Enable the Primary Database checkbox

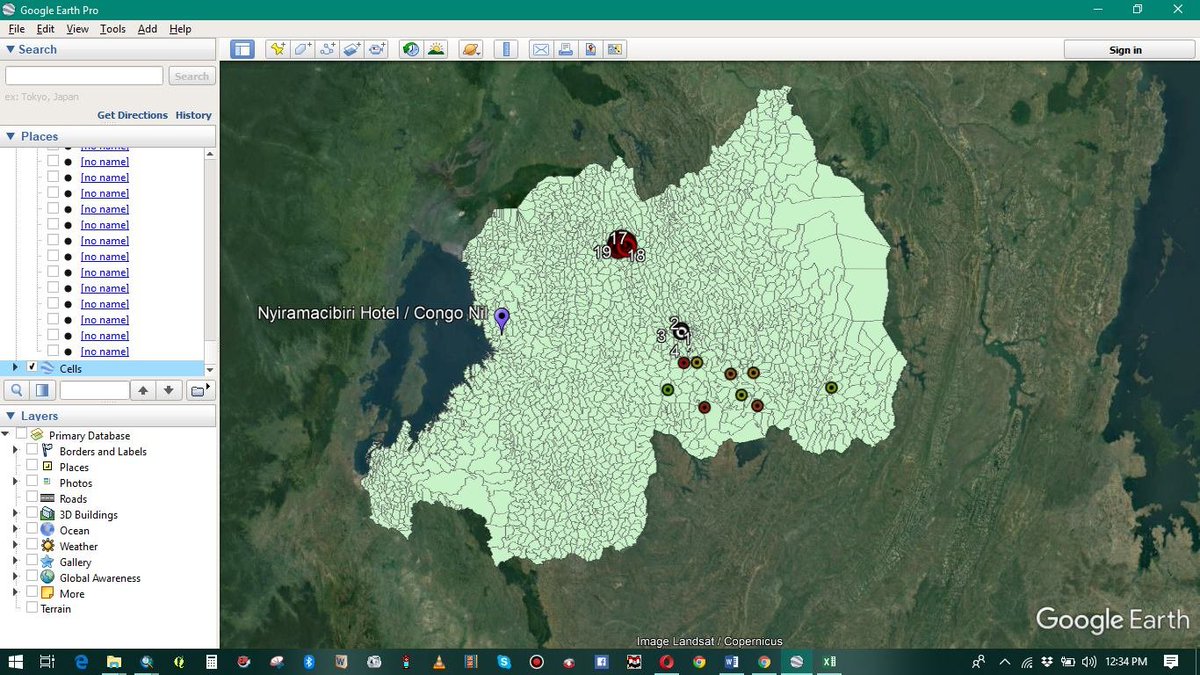point(21,435)
